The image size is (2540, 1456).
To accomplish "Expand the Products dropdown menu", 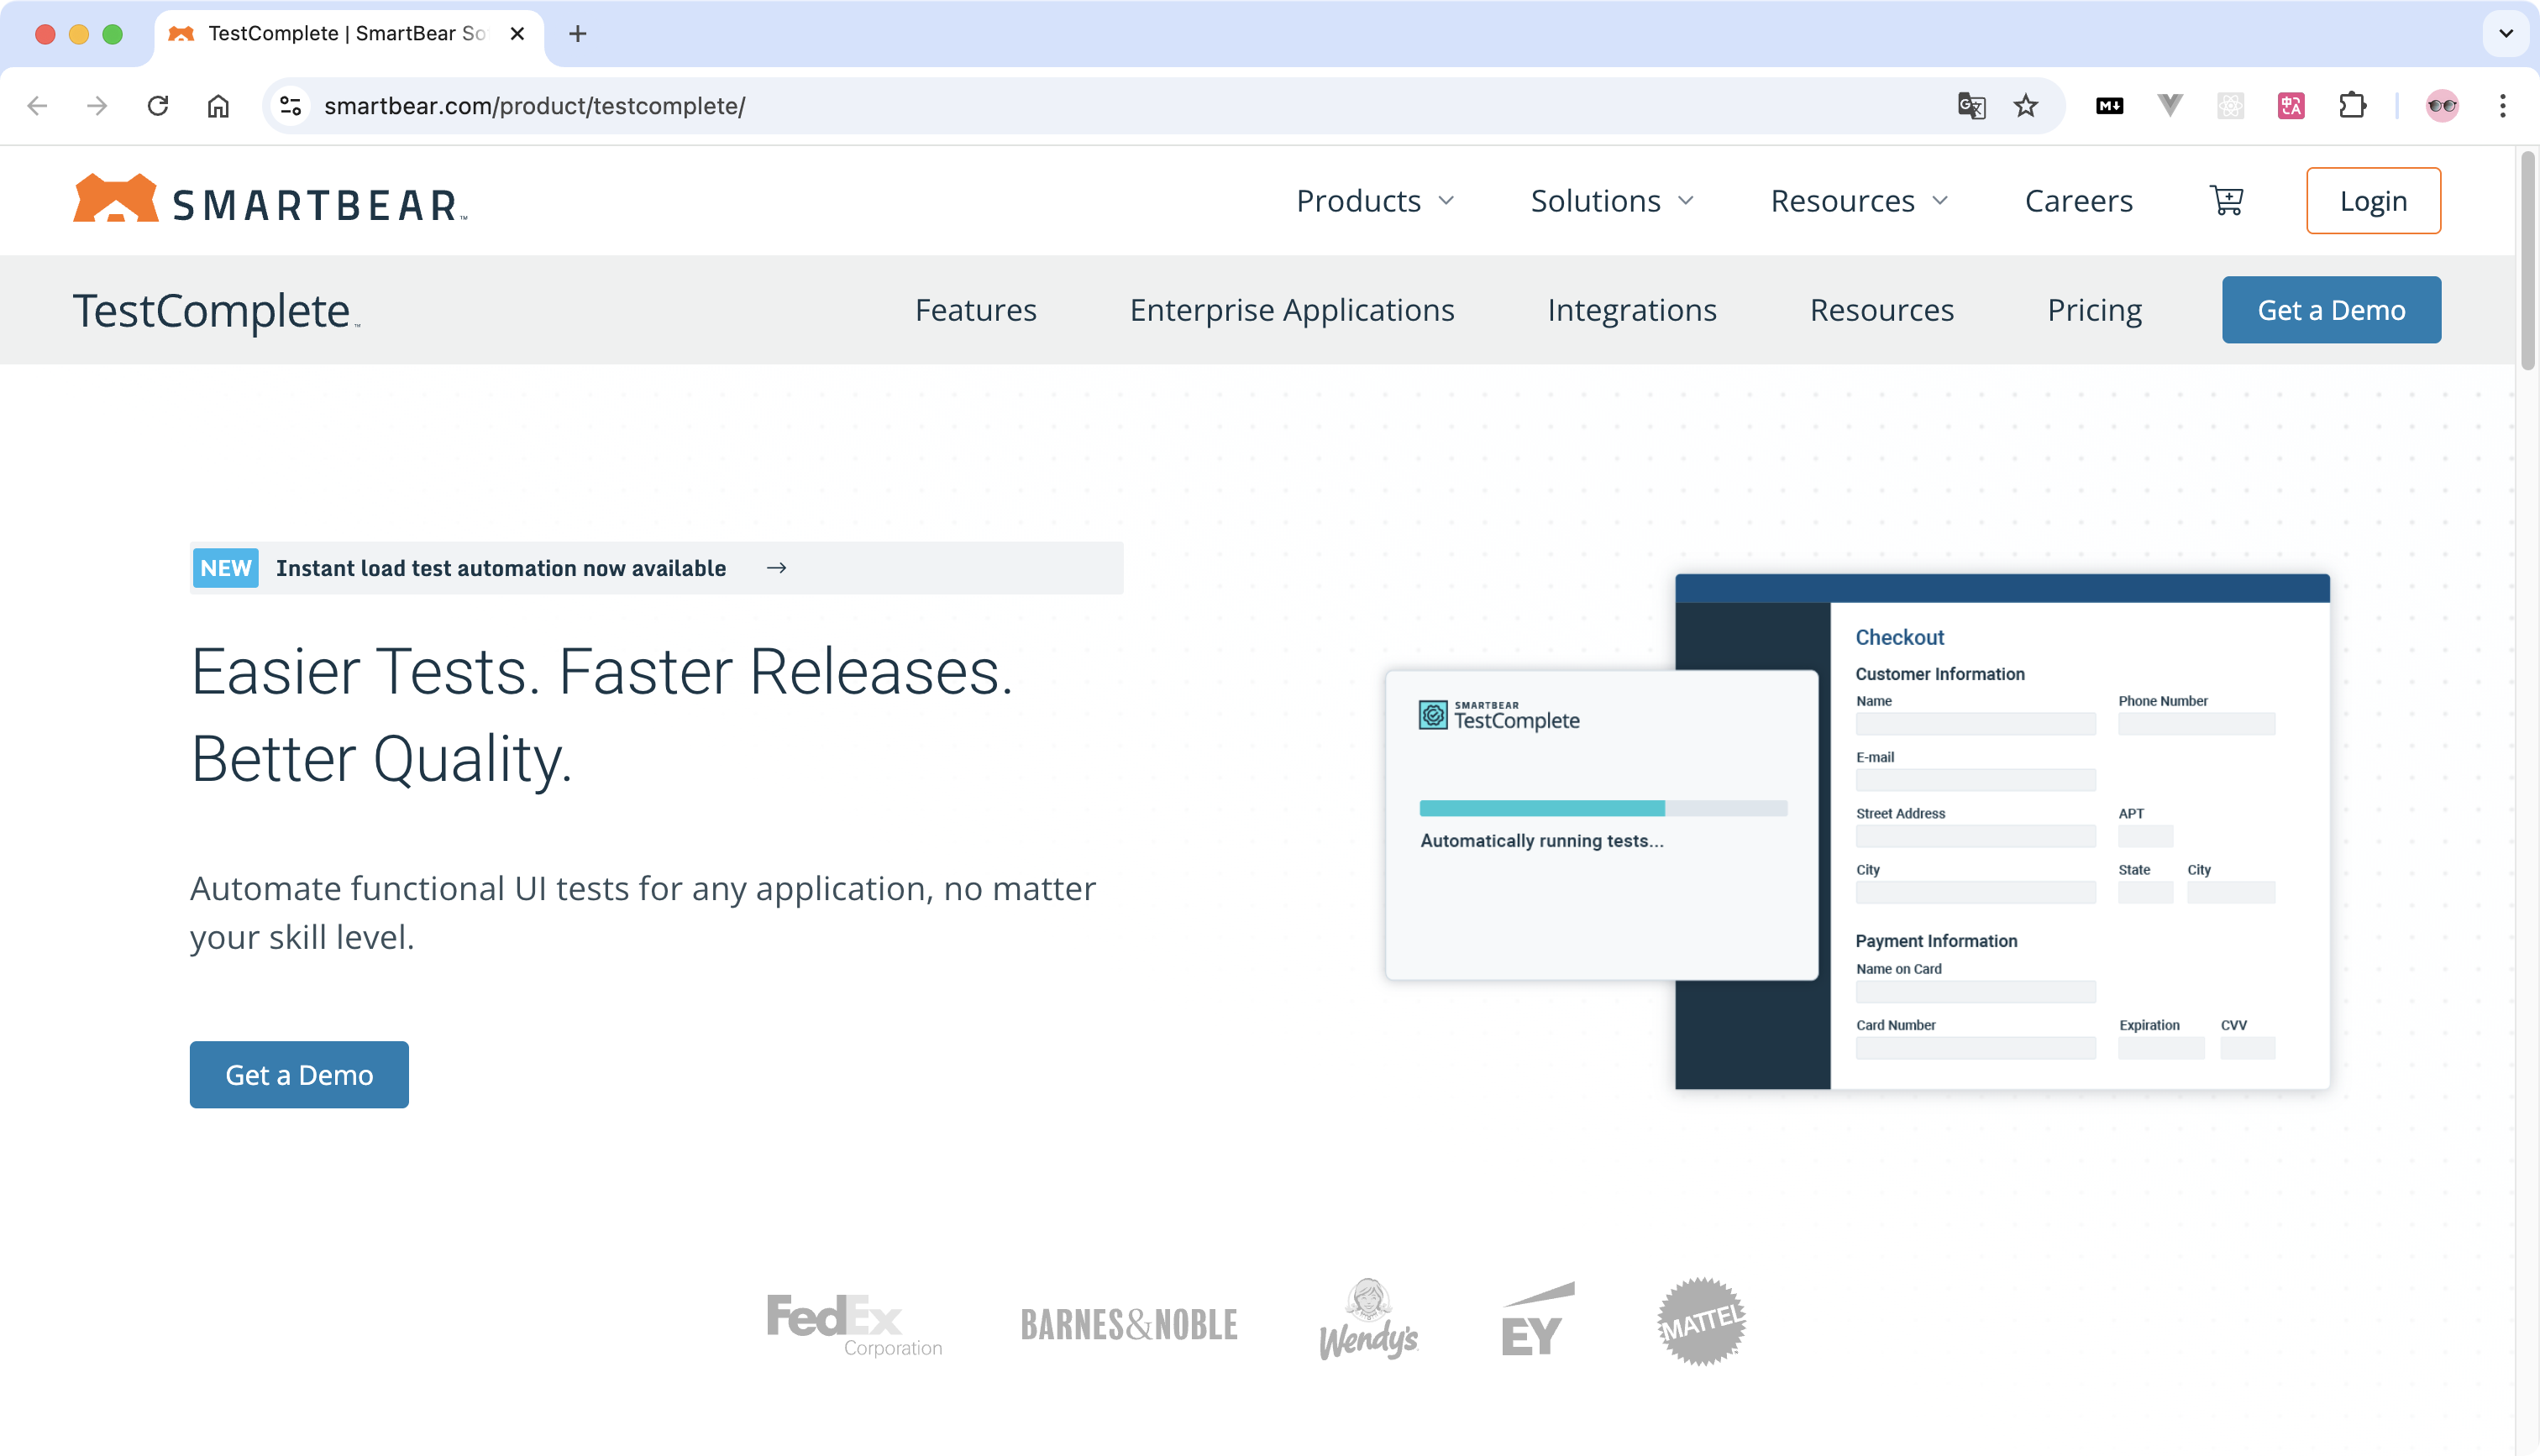I will 1375,201.
